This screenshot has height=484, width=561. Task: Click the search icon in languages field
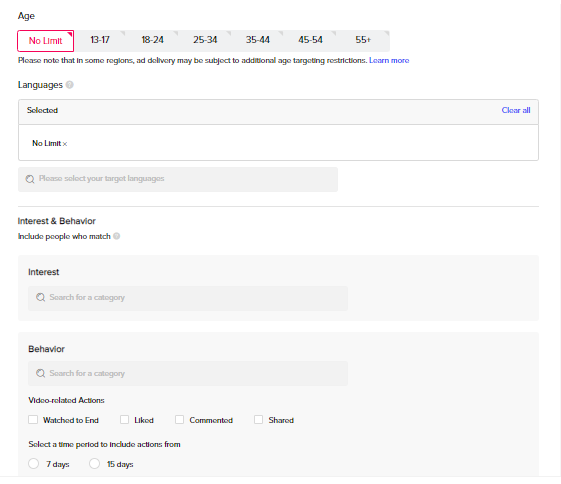pyautogui.click(x=30, y=179)
